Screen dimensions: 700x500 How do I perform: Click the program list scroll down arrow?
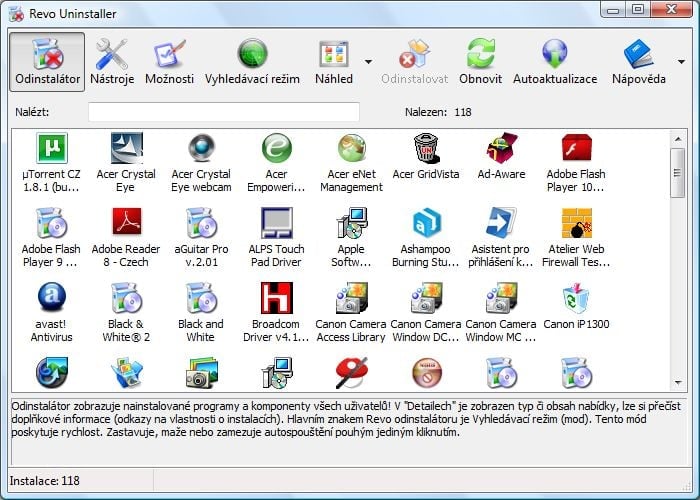pos(678,383)
